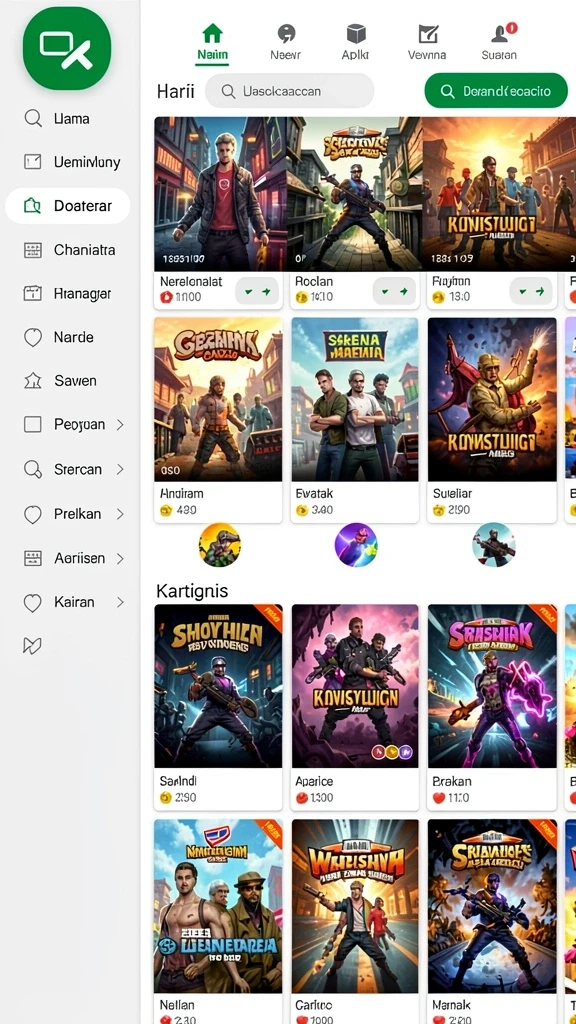Image resolution: width=576 pixels, height=1024 pixels.
Task: Open Uemimluny in the sidebar
Action: [x=68, y=162]
